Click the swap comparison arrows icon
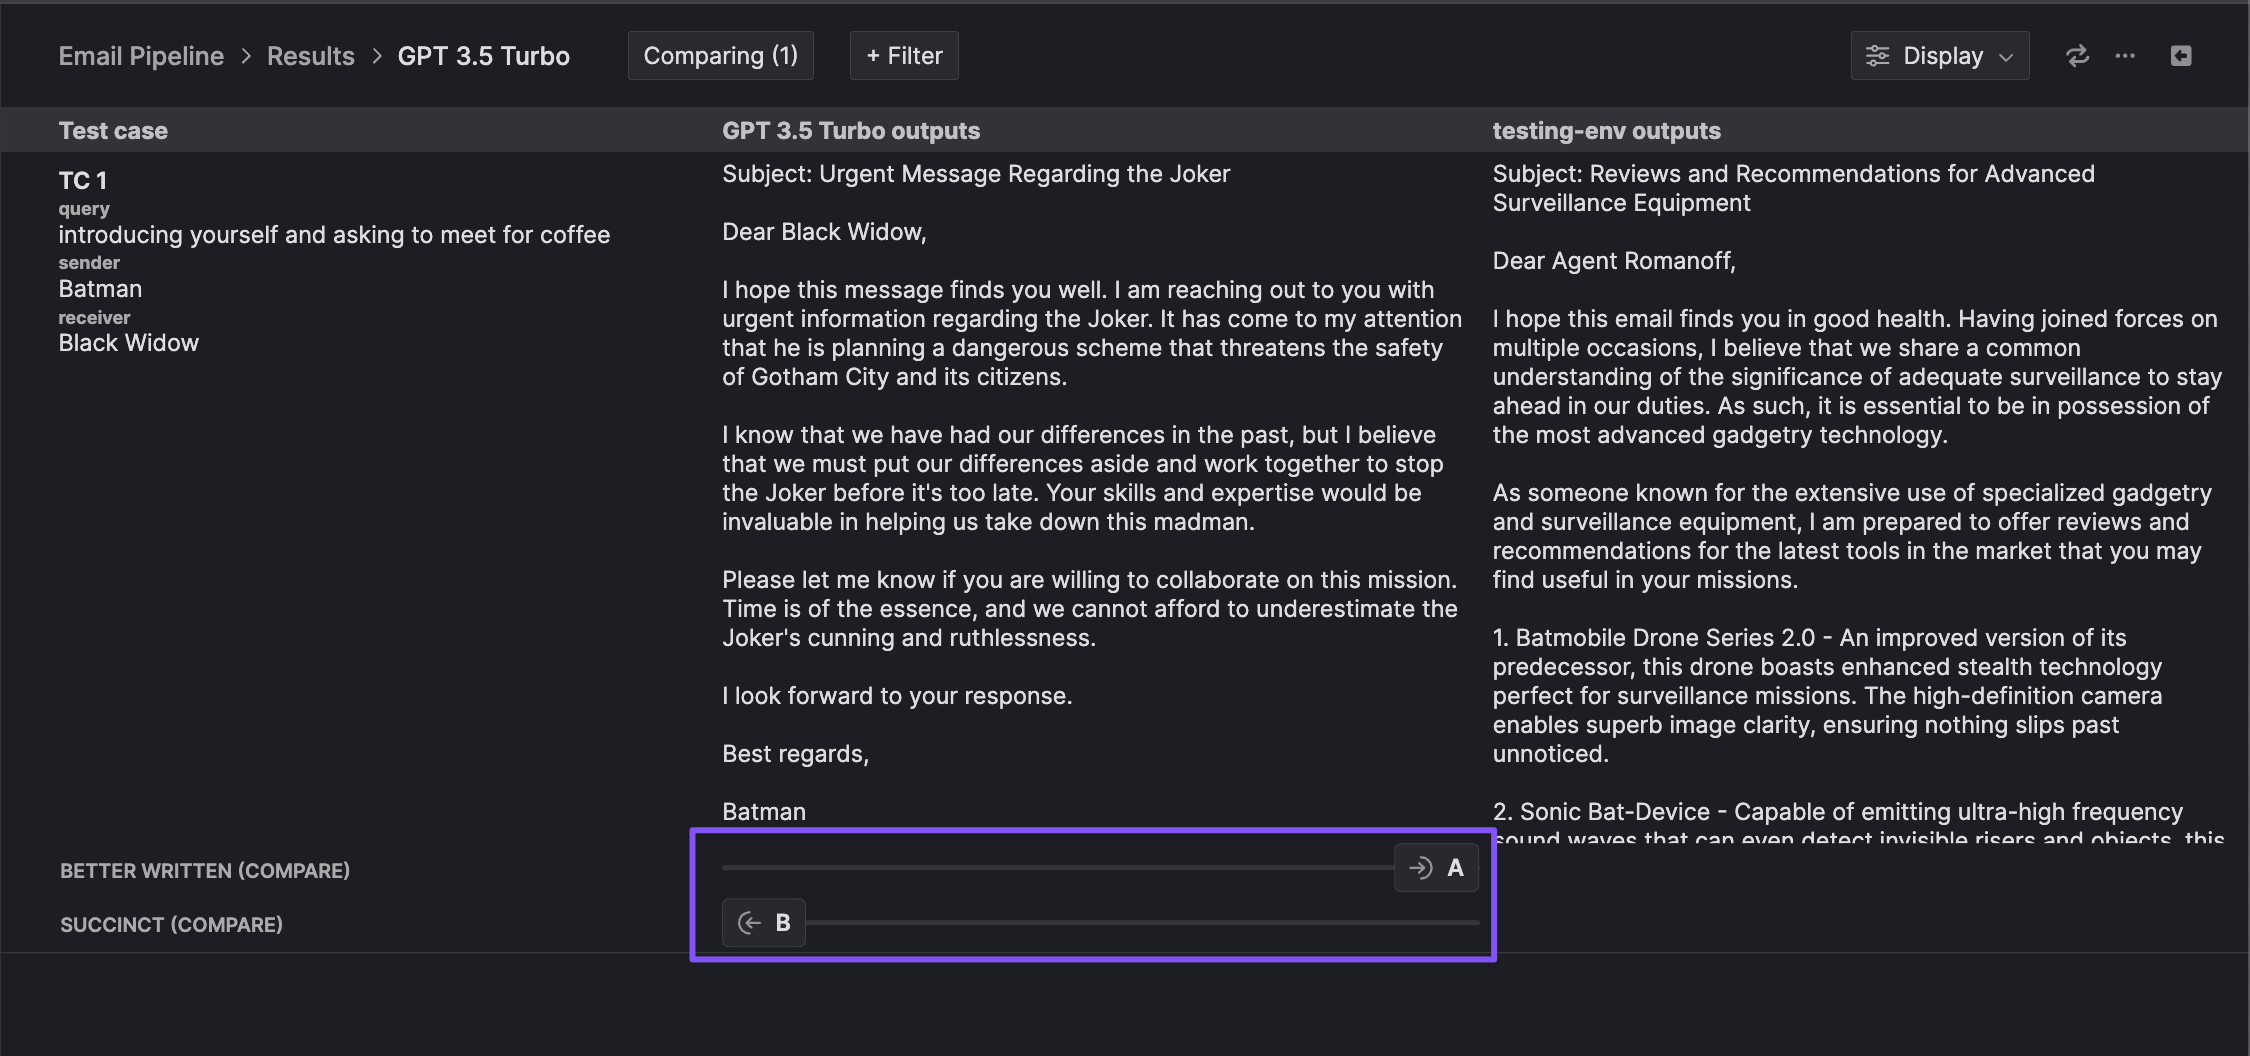 coord(2077,56)
